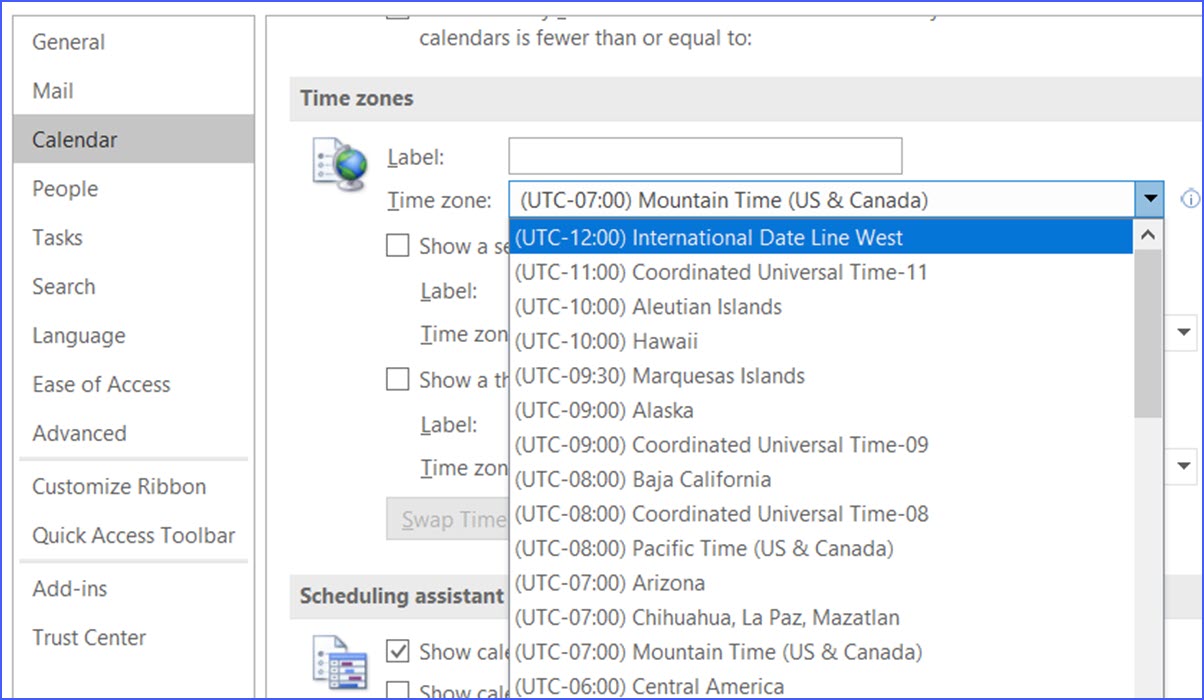Enable the second time zone checkbox
Screen dimensions: 1204x700
[397, 246]
